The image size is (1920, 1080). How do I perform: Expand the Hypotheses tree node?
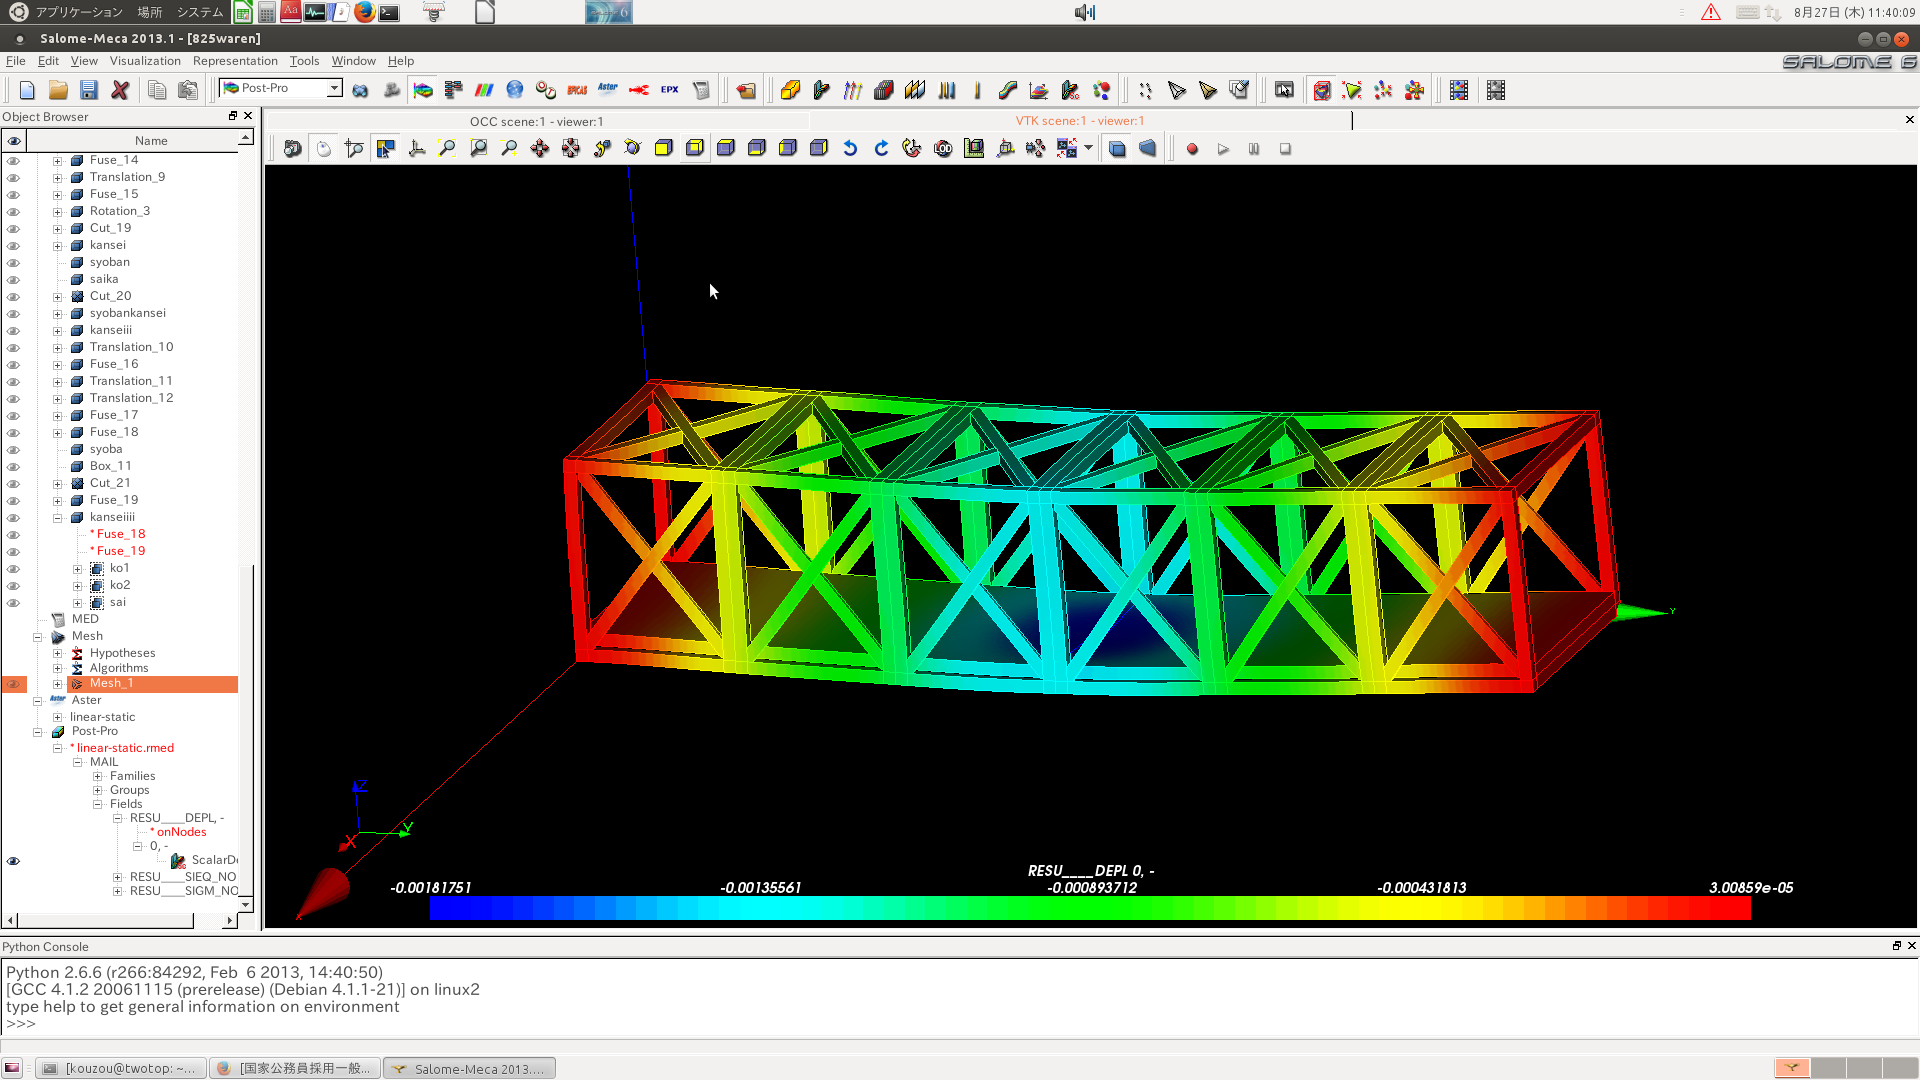pos(57,654)
